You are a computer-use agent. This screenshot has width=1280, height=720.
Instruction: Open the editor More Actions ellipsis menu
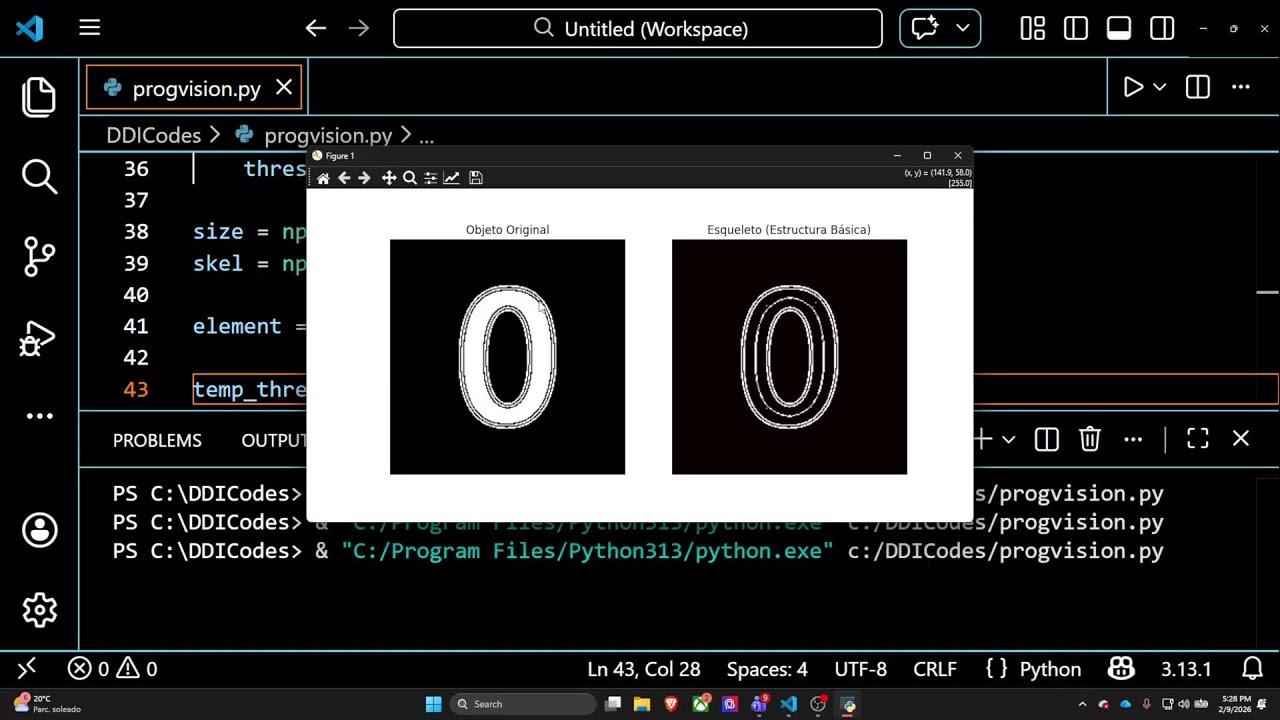[x=1241, y=88]
